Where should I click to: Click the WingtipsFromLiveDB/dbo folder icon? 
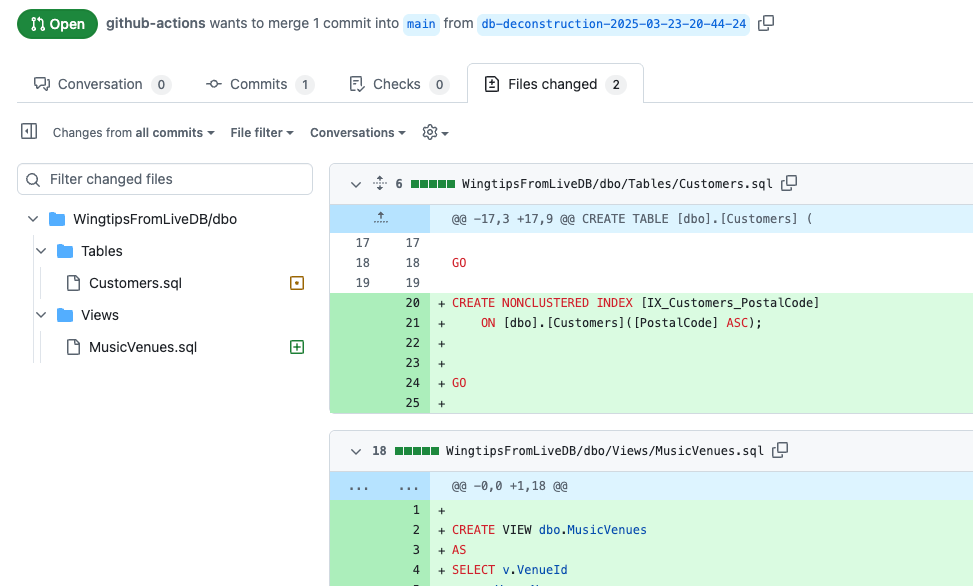coord(56,219)
